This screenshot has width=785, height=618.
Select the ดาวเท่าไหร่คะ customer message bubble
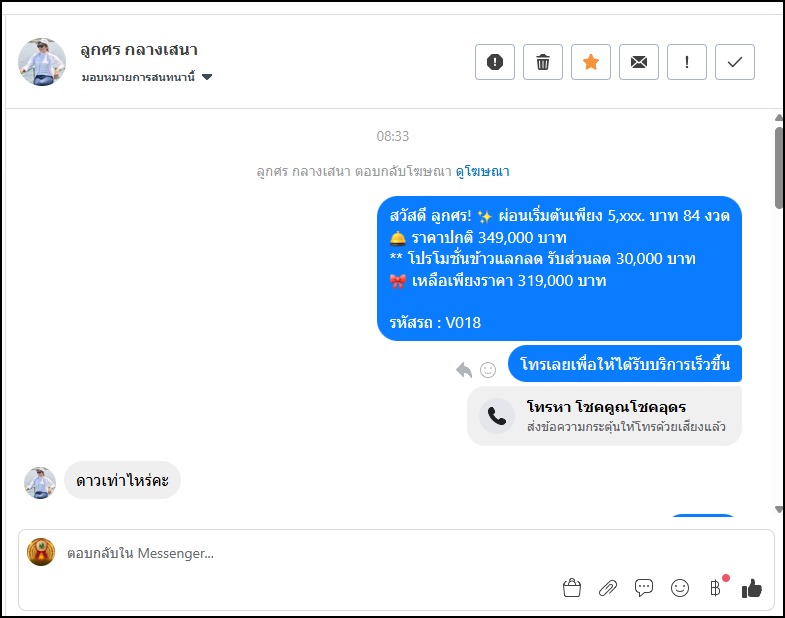tap(123, 480)
